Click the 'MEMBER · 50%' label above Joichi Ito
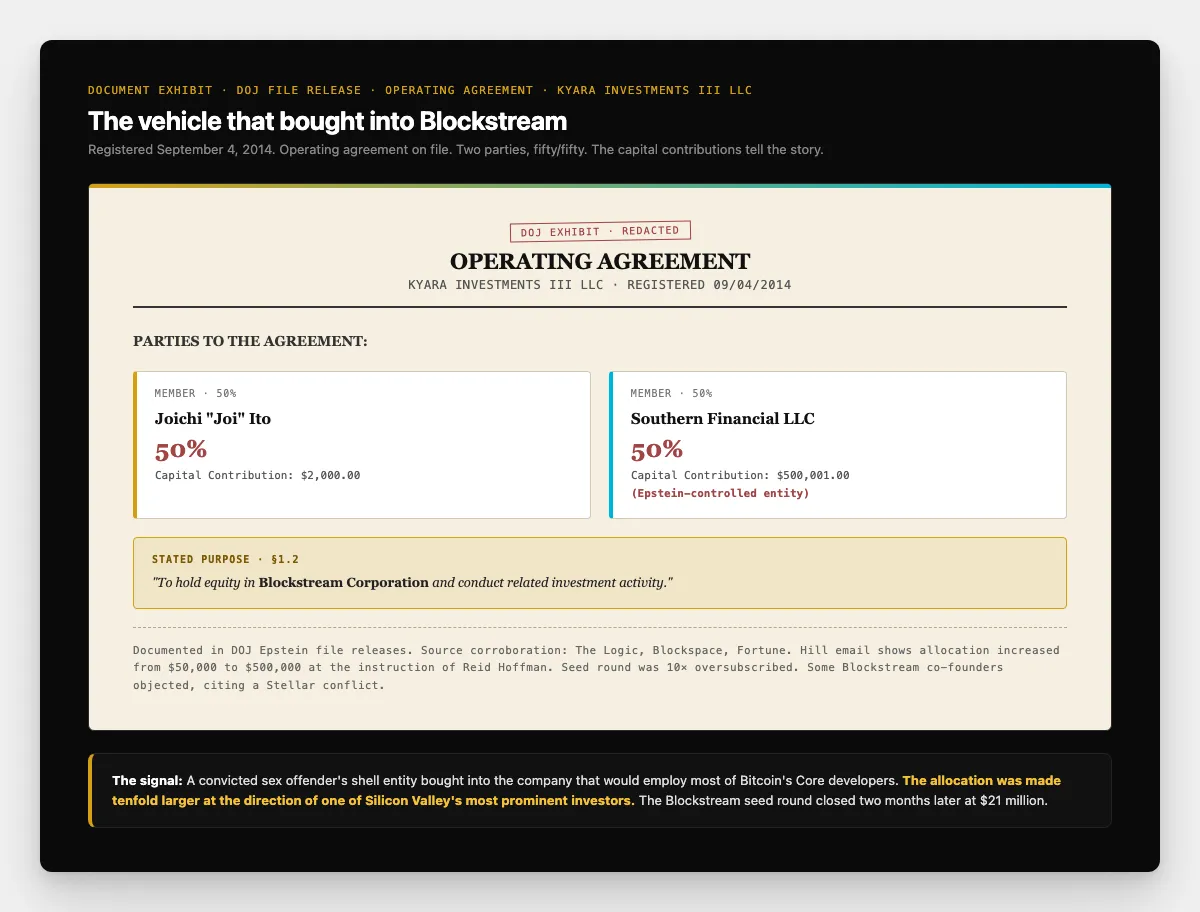Screen dimensions: 1200x912 point(196,393)
